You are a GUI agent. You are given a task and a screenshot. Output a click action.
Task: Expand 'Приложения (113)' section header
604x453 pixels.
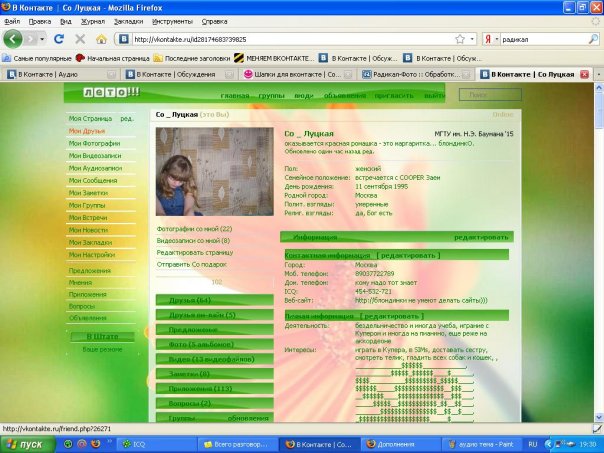215,389
